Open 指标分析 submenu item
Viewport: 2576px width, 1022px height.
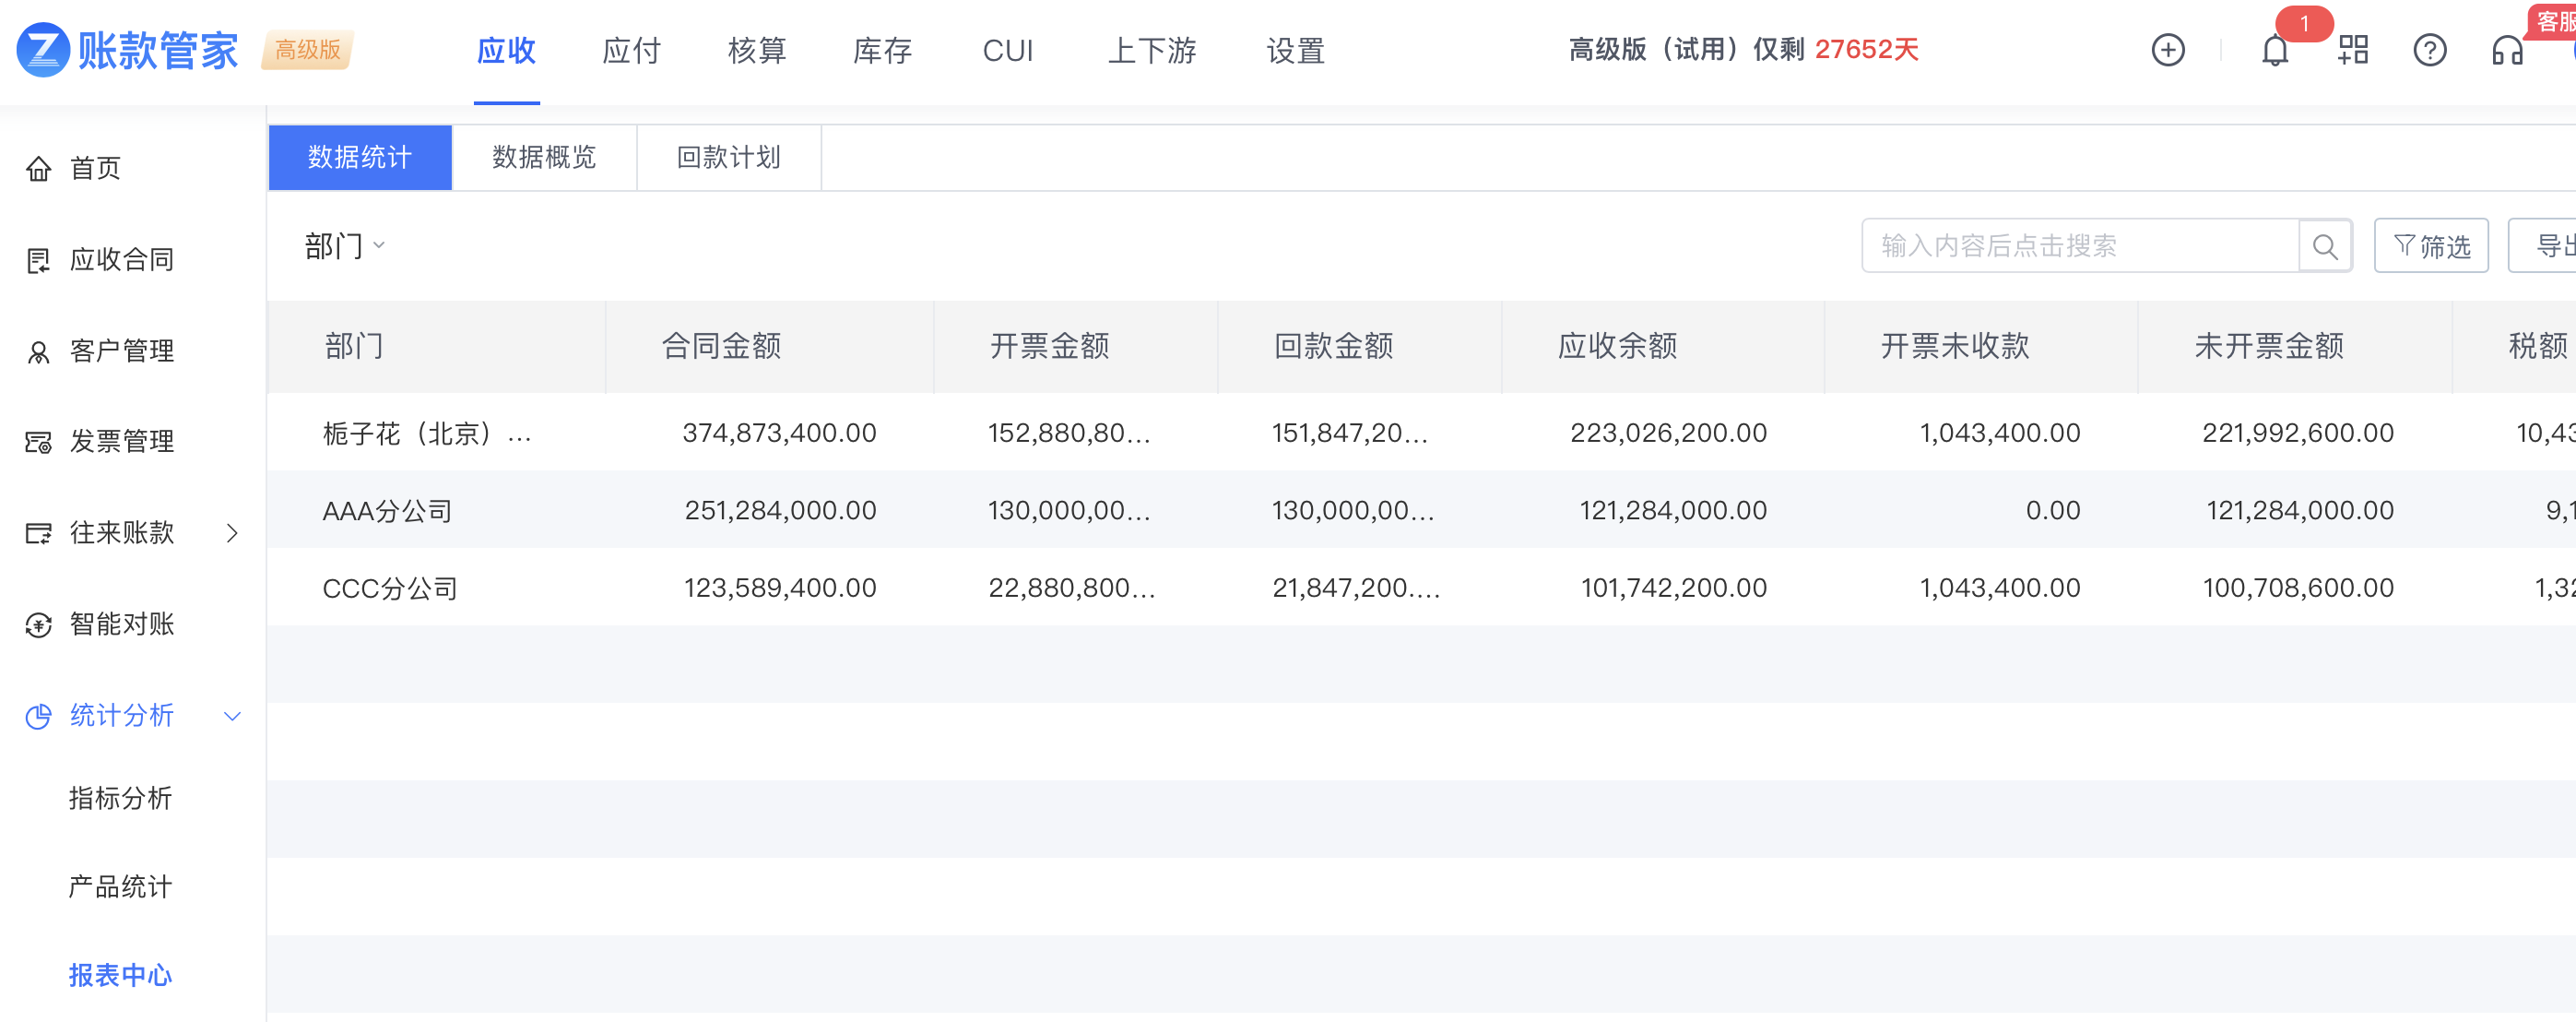coord(120,798)
